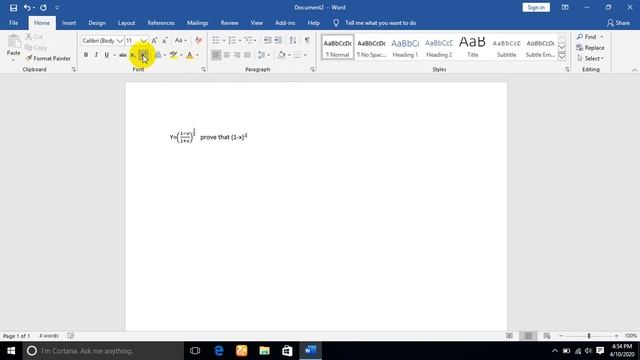Open the font size dropdown
The image size is (640, 360).
click(x=144, y=41)
